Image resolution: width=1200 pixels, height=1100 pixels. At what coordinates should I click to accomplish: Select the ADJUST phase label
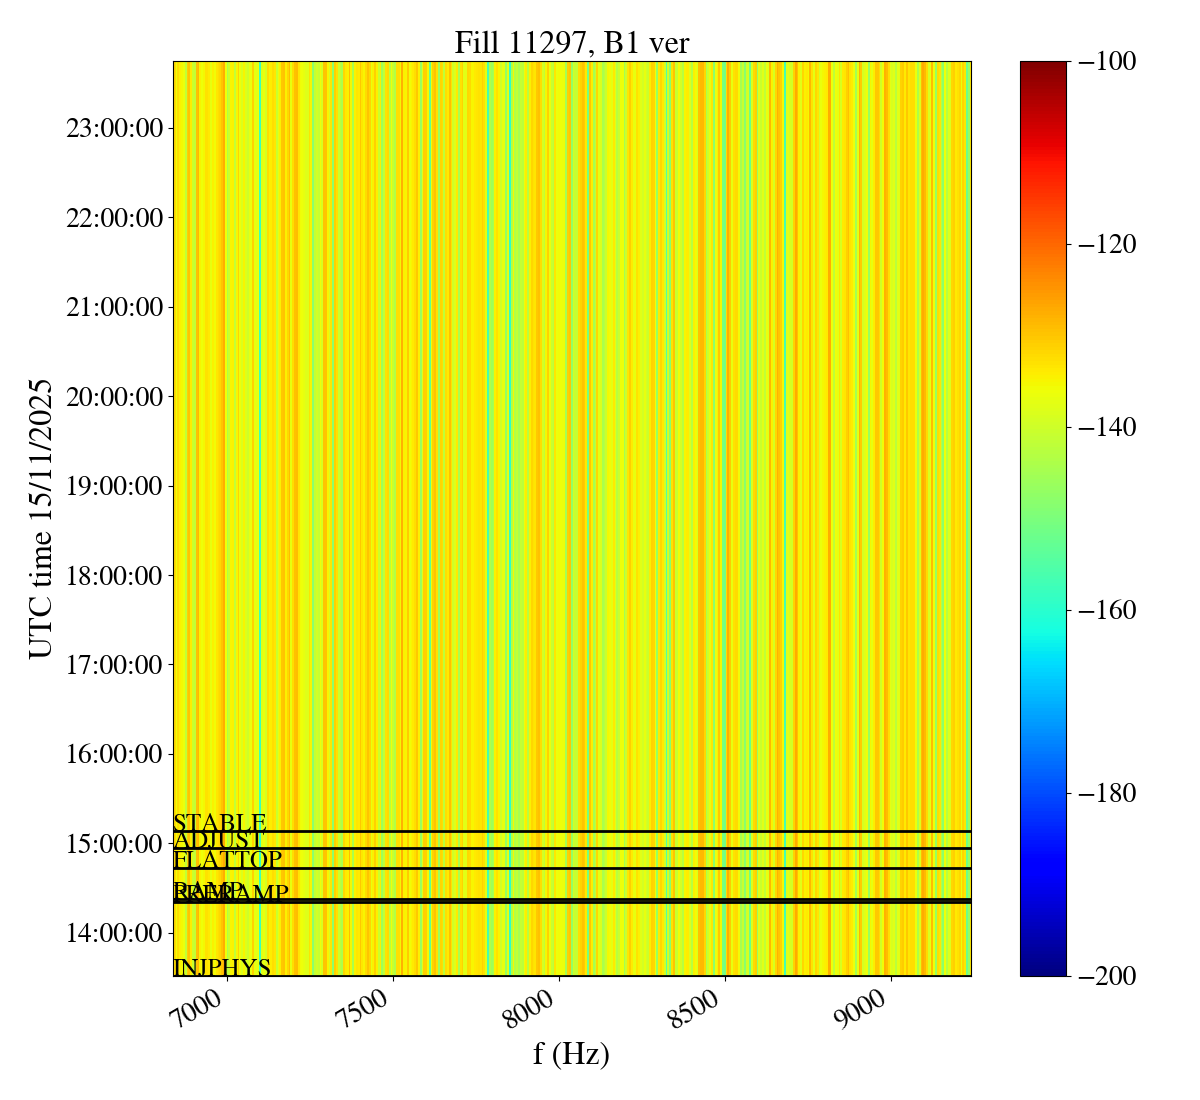[219, 840]
